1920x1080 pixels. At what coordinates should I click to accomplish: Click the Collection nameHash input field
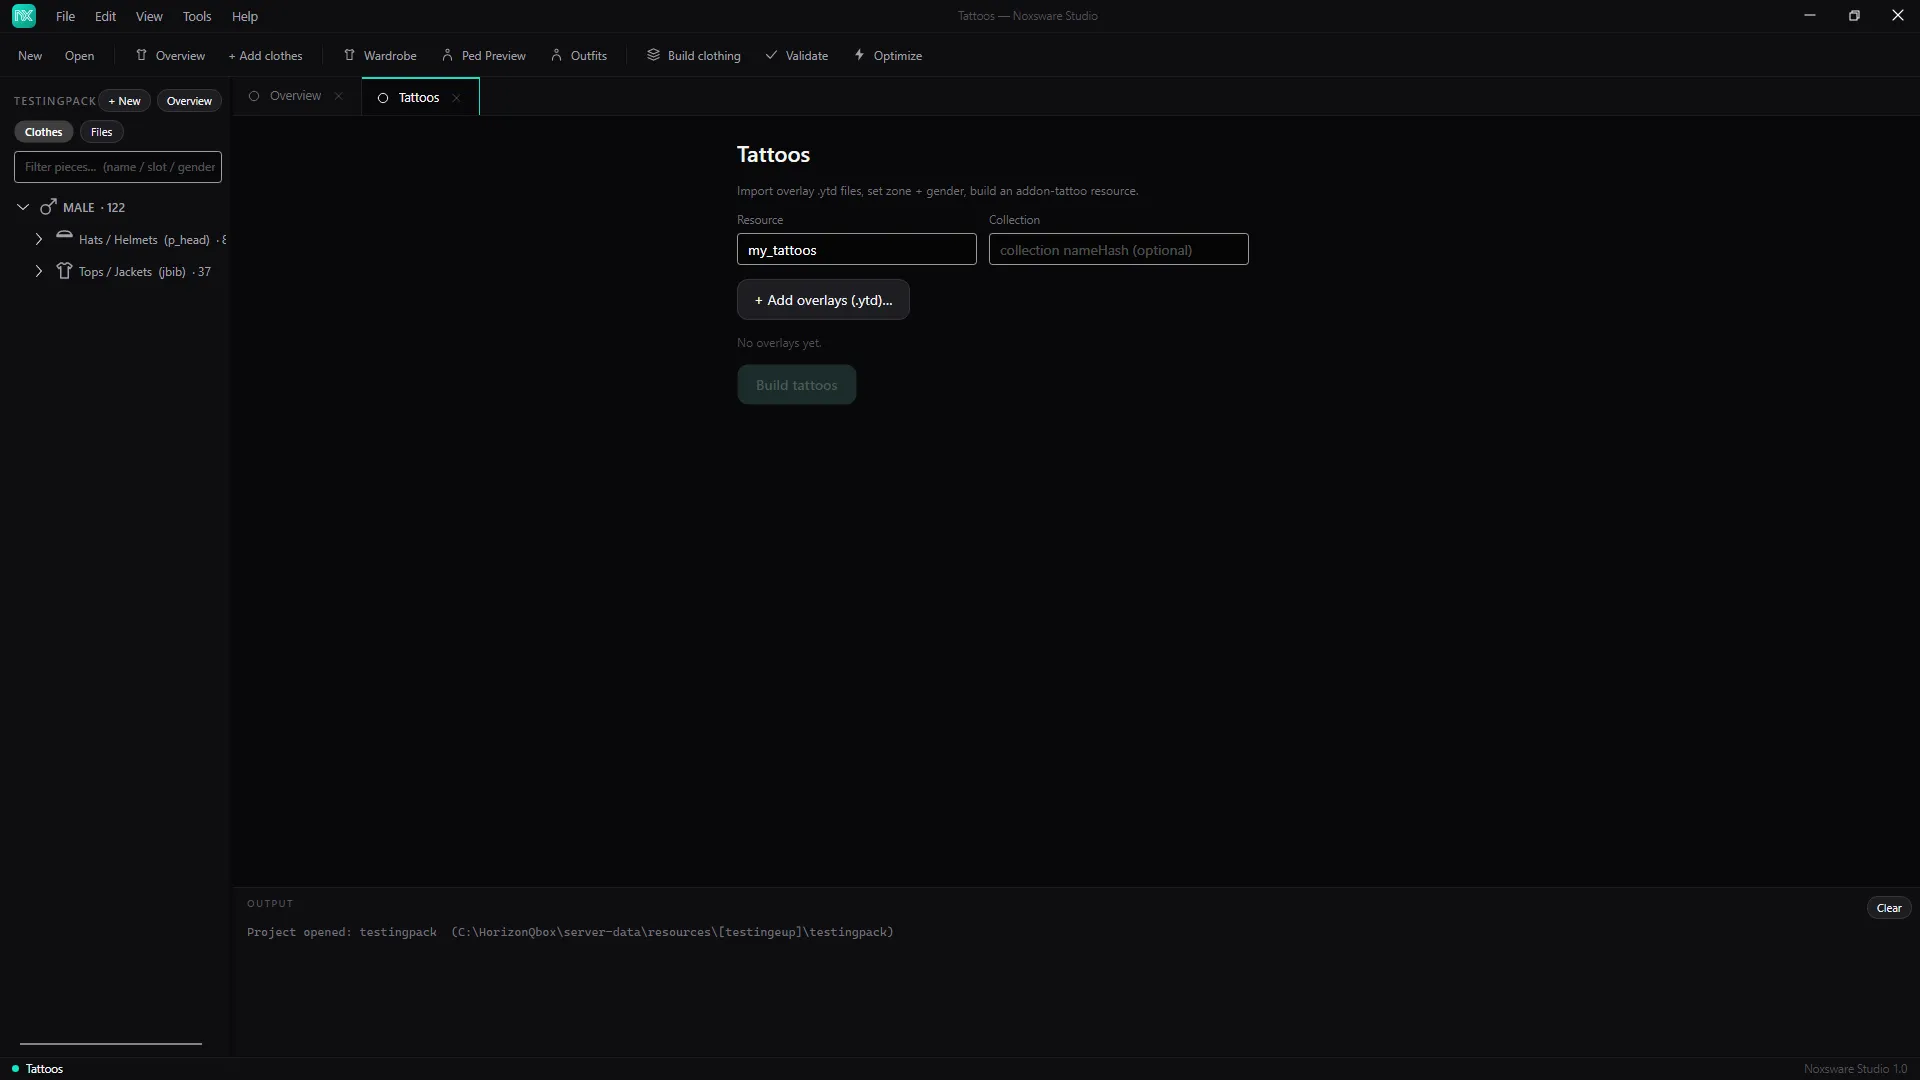1119,249
